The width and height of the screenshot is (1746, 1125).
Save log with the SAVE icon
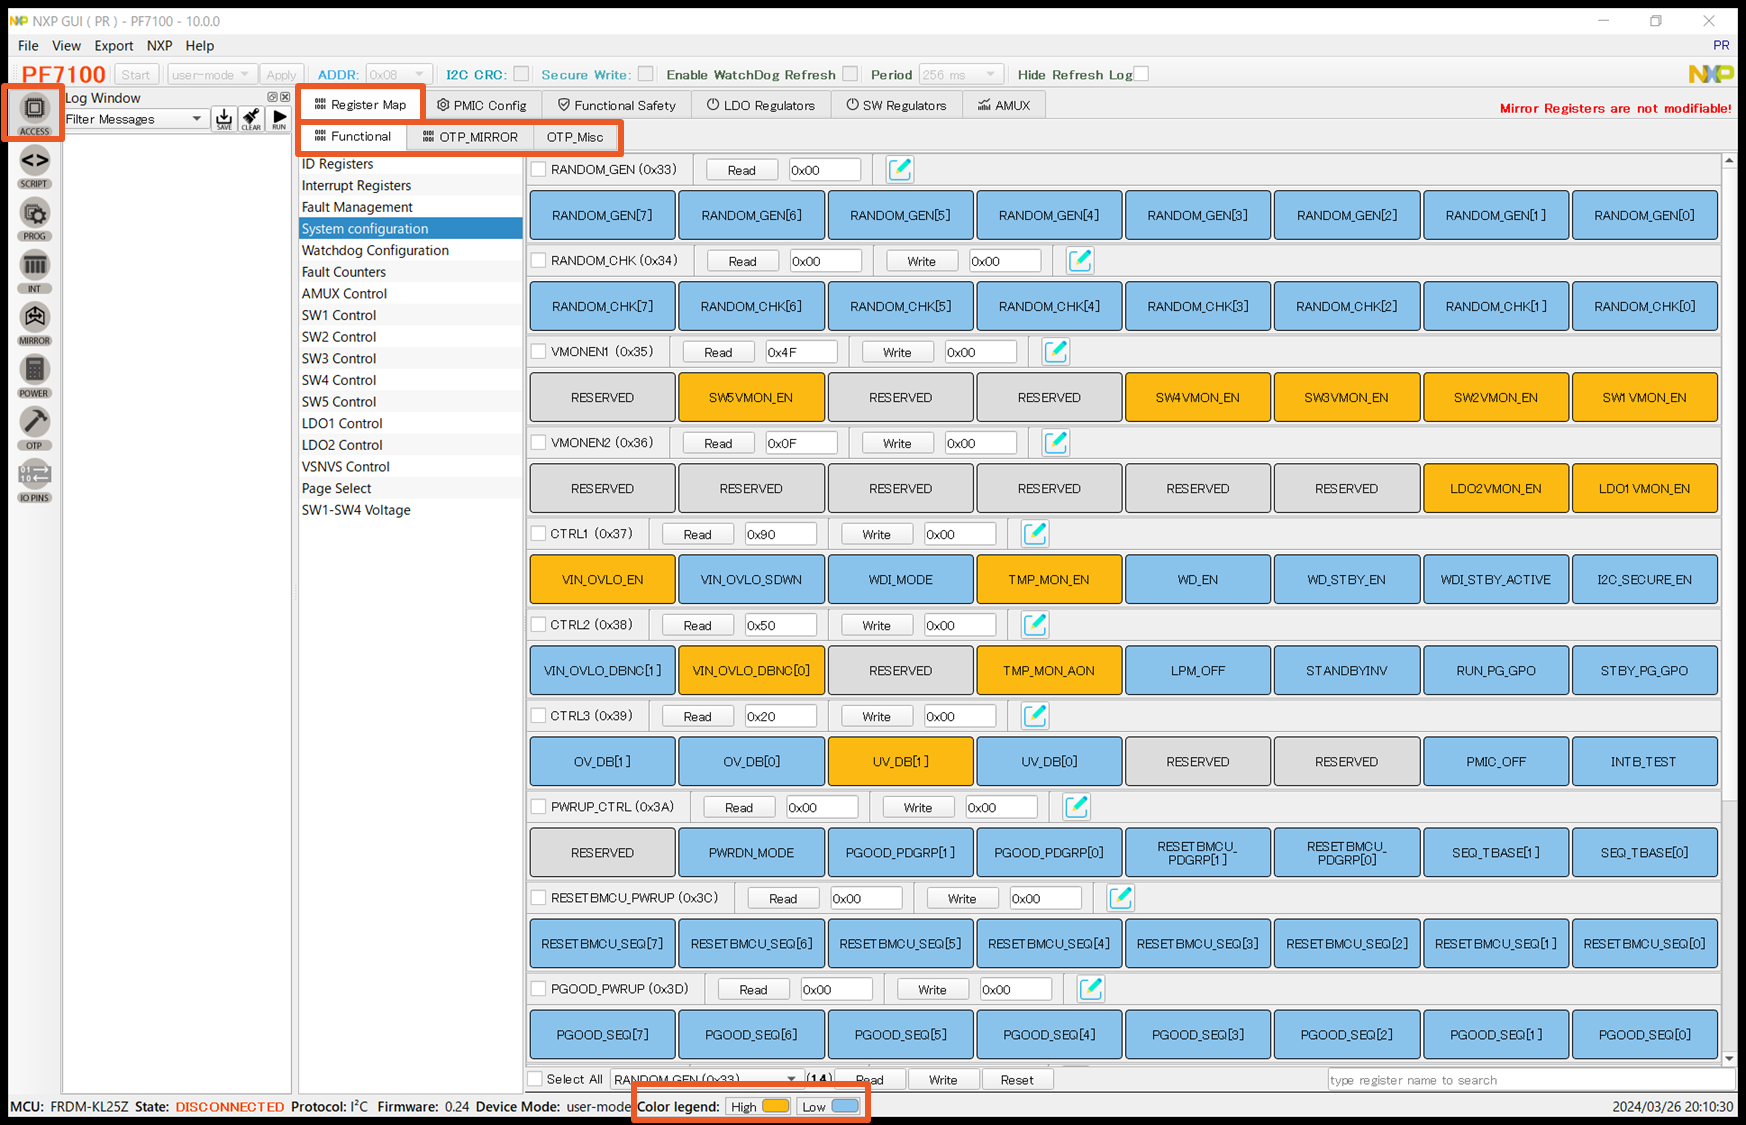[224, 119]
